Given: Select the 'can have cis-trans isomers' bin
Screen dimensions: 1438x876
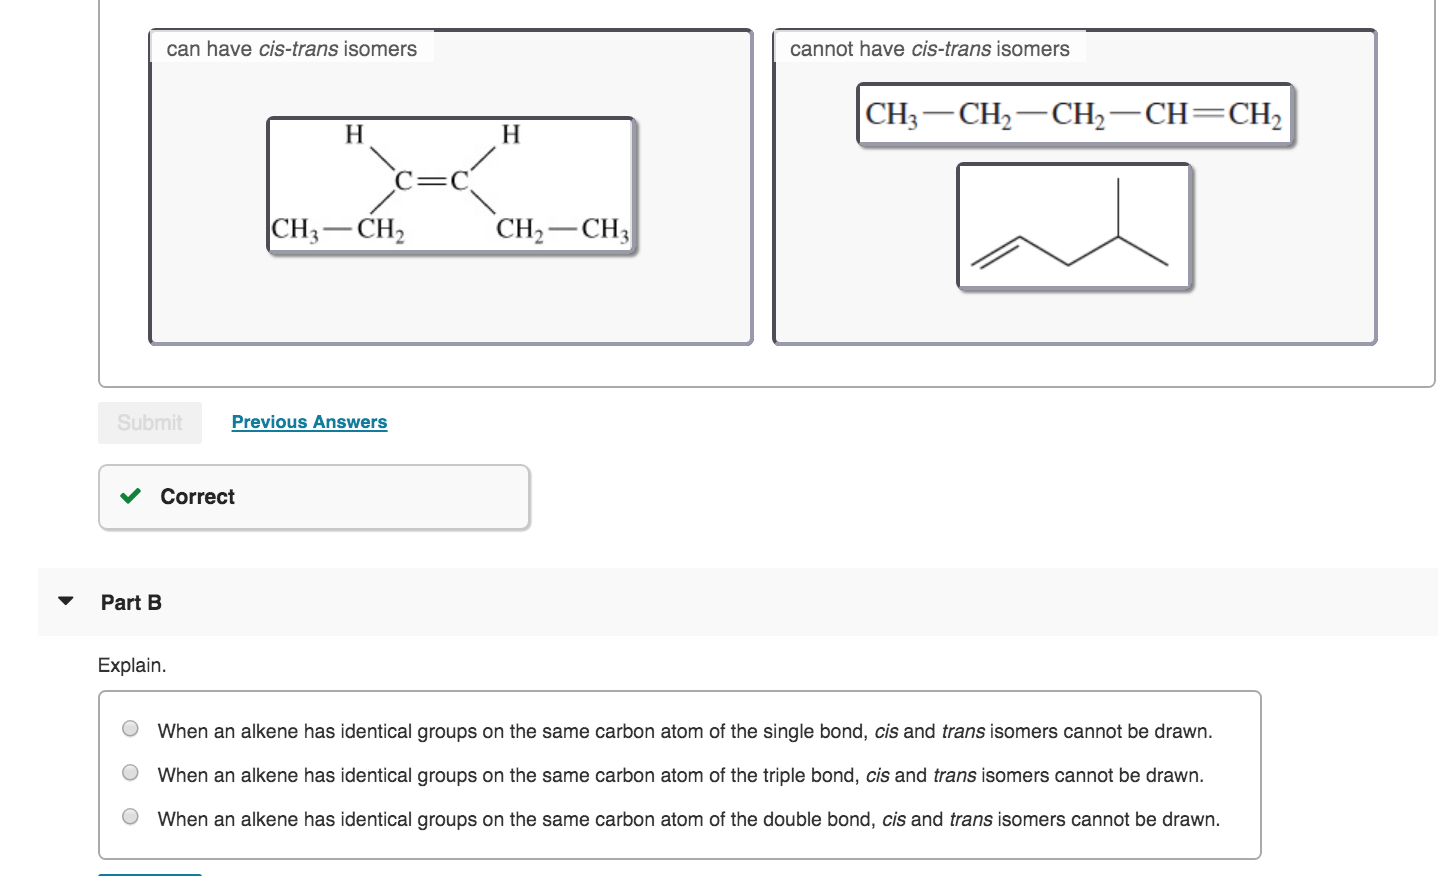Looking at the screenshot, I should point(451,300).
